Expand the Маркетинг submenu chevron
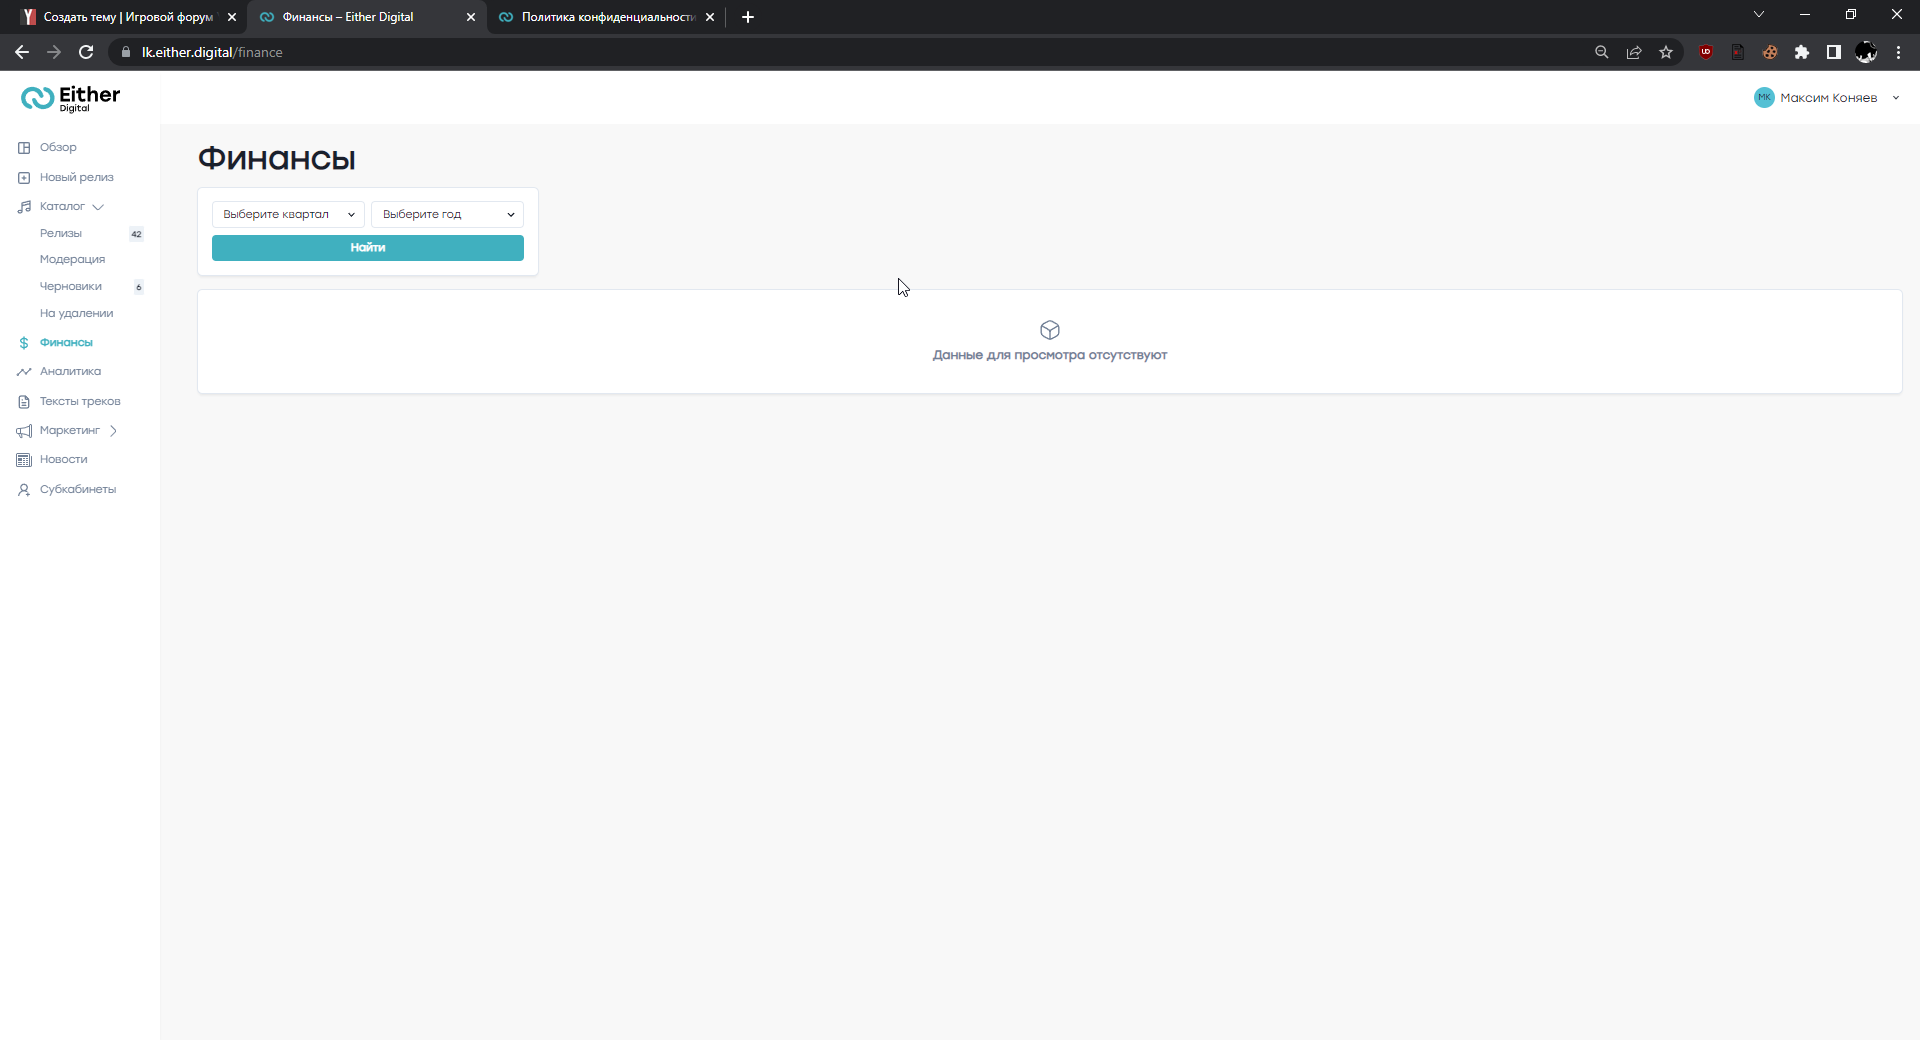This screenshot has height=1040, width=1920. (x=113, y=431)
